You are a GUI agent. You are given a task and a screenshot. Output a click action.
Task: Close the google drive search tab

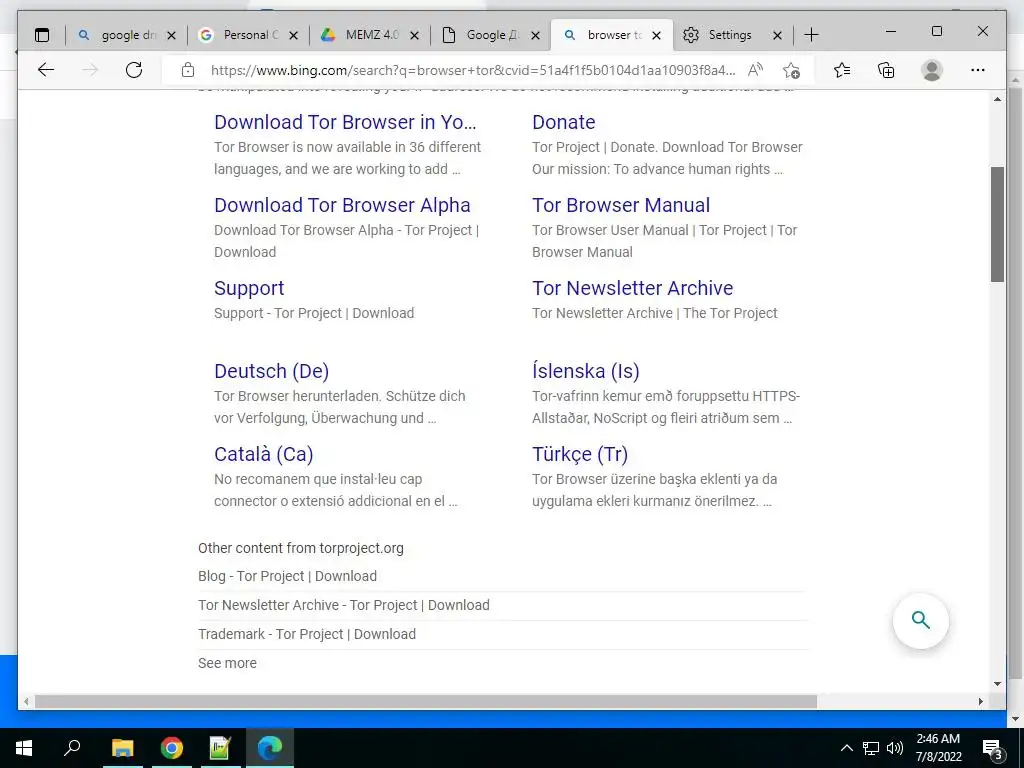pos(171,35)
